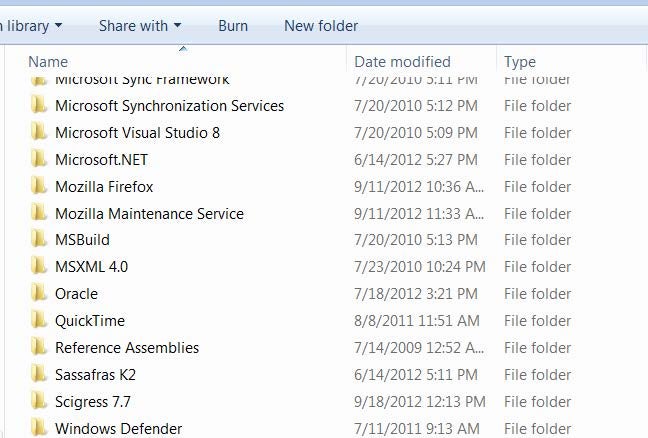
Task: Click the Windows Defender folder icon
Action: (39, 428)
